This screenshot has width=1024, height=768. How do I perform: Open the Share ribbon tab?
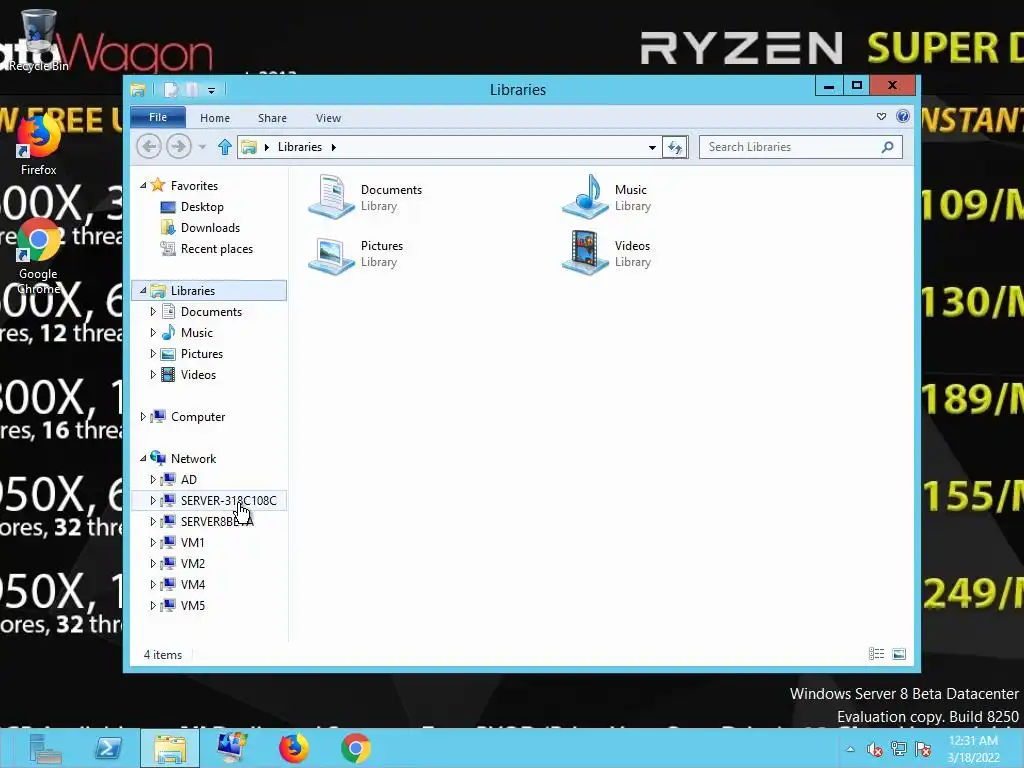pos(272,118)
